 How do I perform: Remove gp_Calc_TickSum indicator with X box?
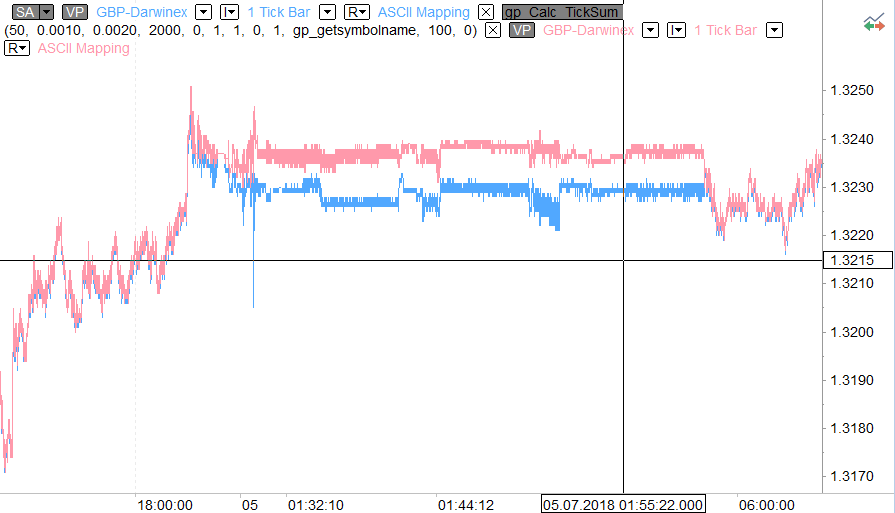tap(493, 30)
